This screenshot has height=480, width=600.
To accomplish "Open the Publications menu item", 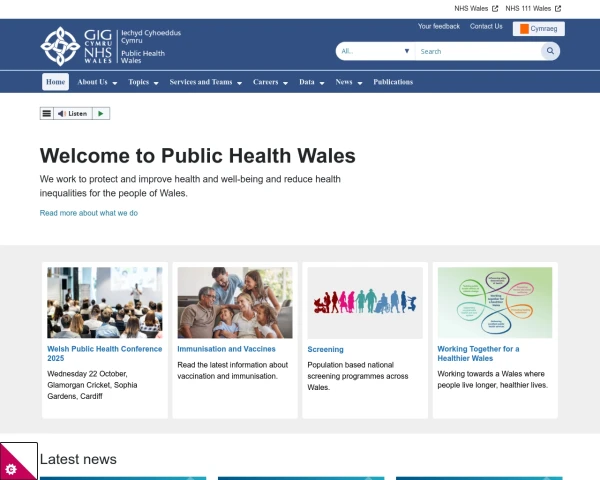I will [393, 82].
